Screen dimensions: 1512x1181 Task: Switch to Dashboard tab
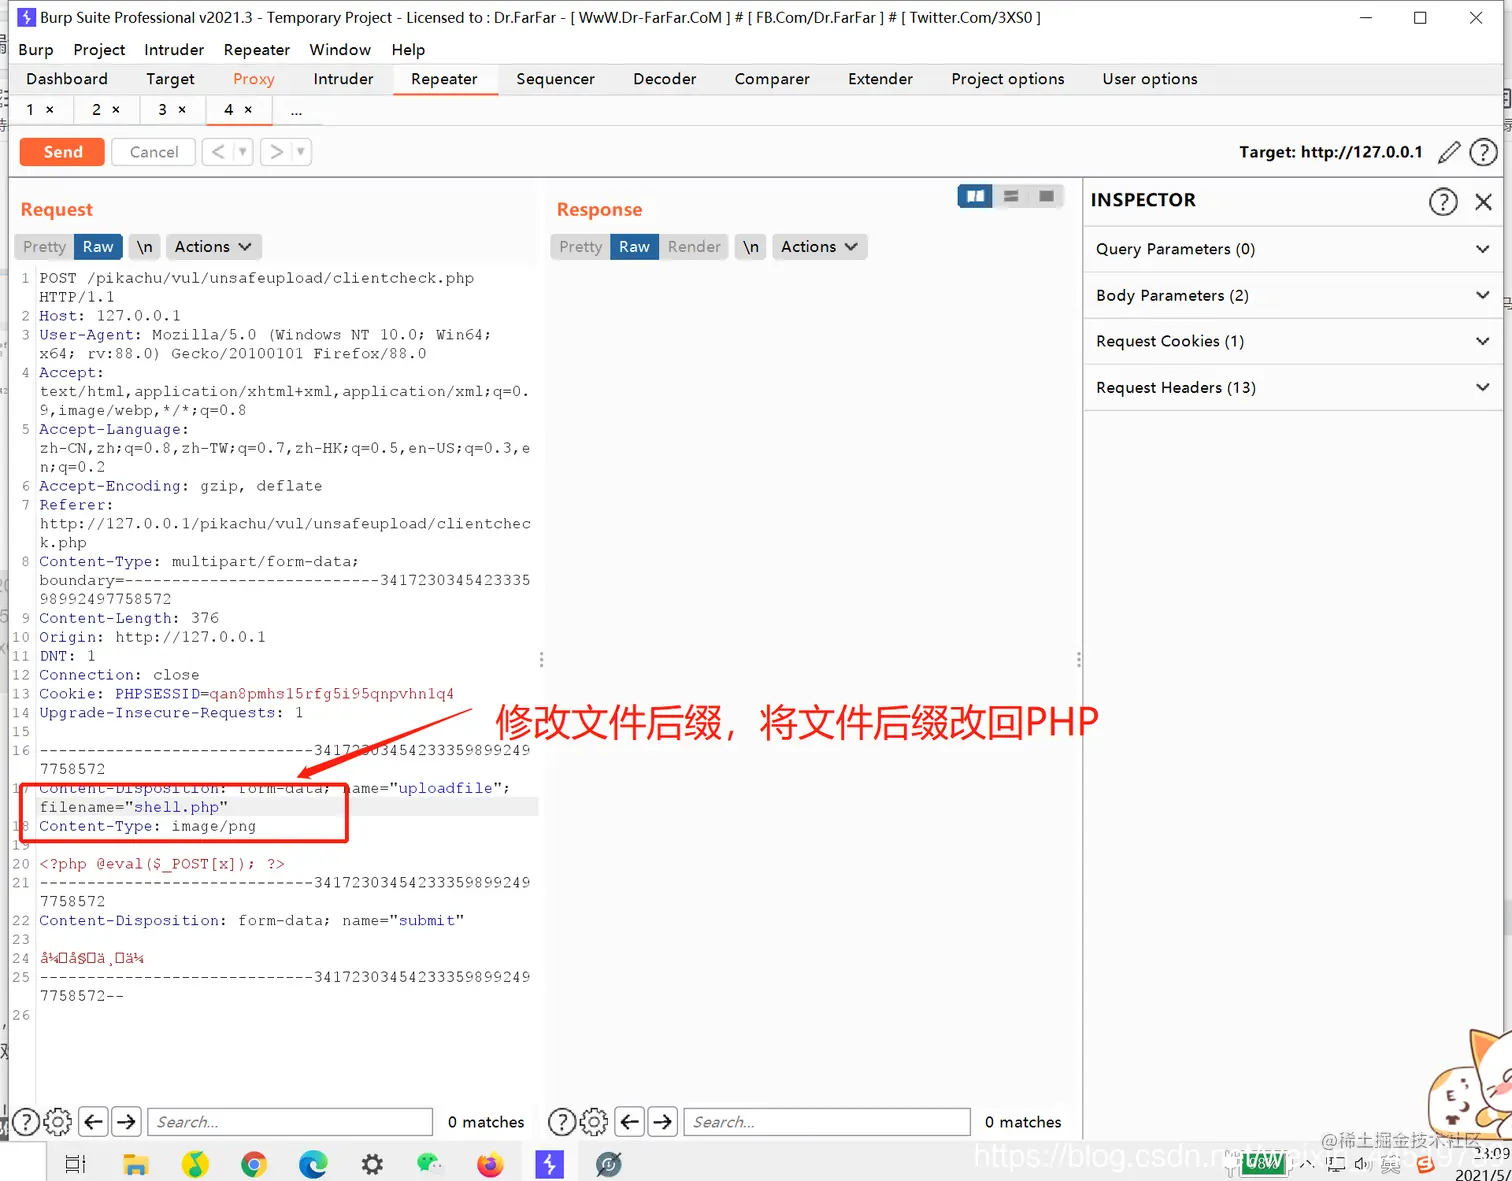67,79
